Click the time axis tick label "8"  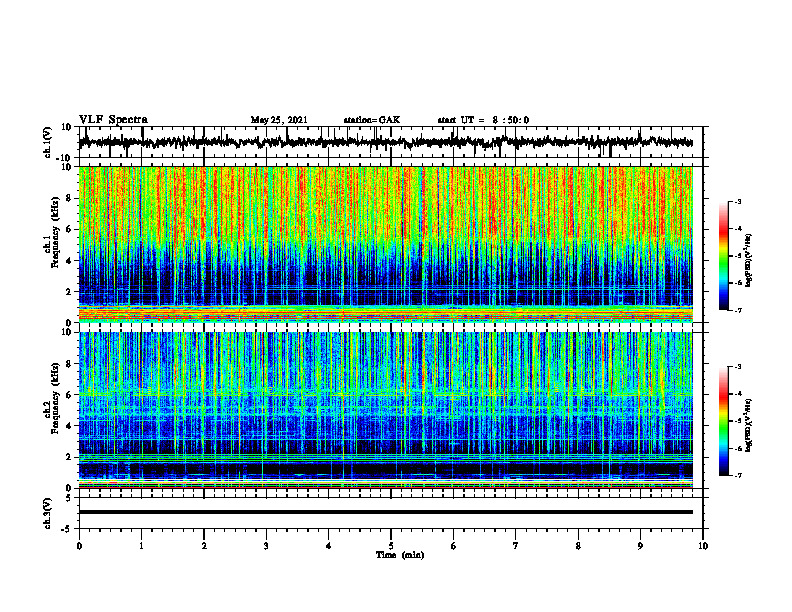(578, 546)
